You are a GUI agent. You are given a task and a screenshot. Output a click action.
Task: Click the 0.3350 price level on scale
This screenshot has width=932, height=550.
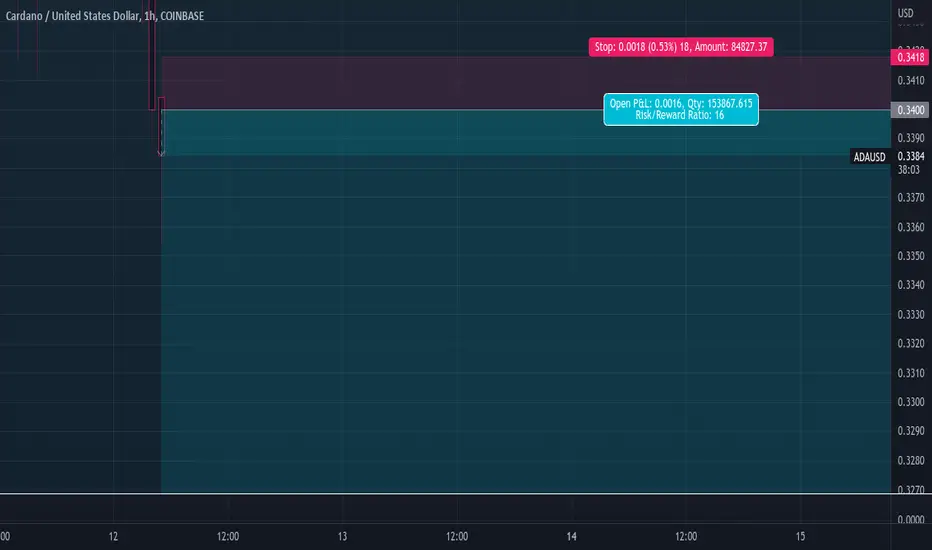[911, 256]
